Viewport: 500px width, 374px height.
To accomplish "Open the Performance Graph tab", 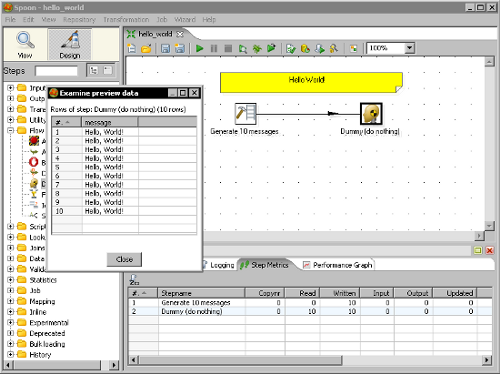I will coord(338,265).
